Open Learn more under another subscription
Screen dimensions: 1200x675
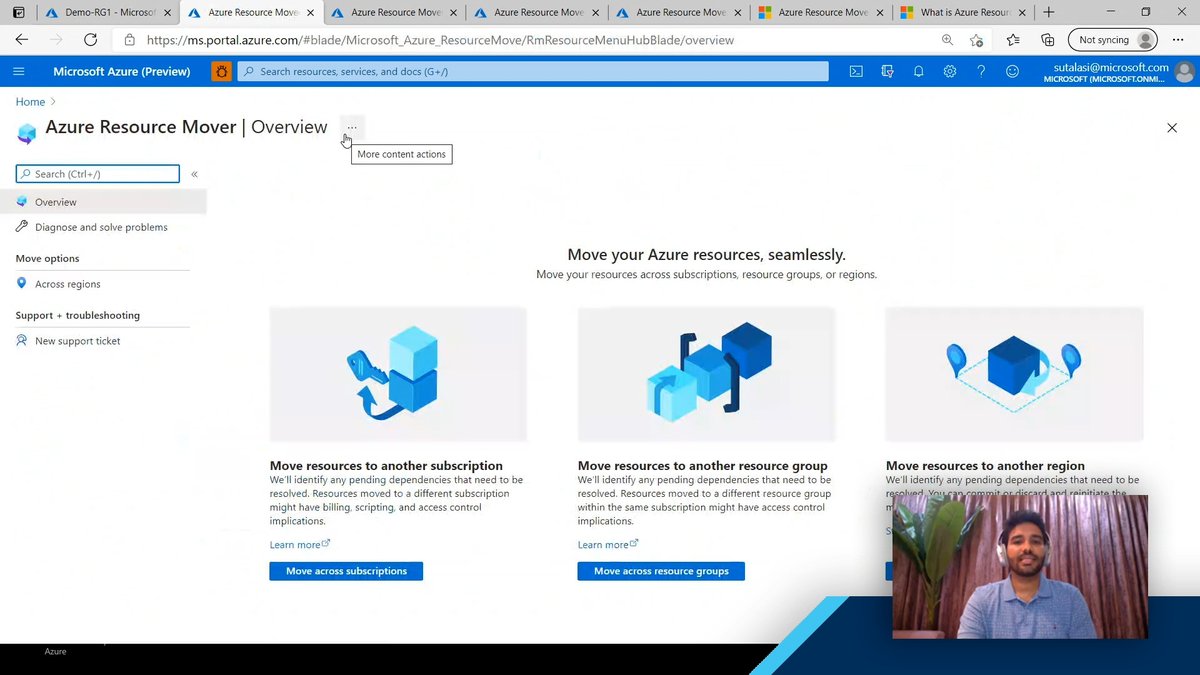point(299,544)
